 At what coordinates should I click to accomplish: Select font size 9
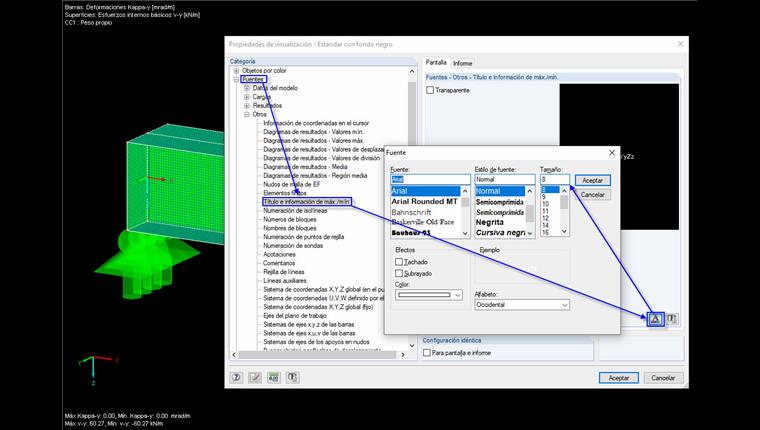tap(544, 197)
